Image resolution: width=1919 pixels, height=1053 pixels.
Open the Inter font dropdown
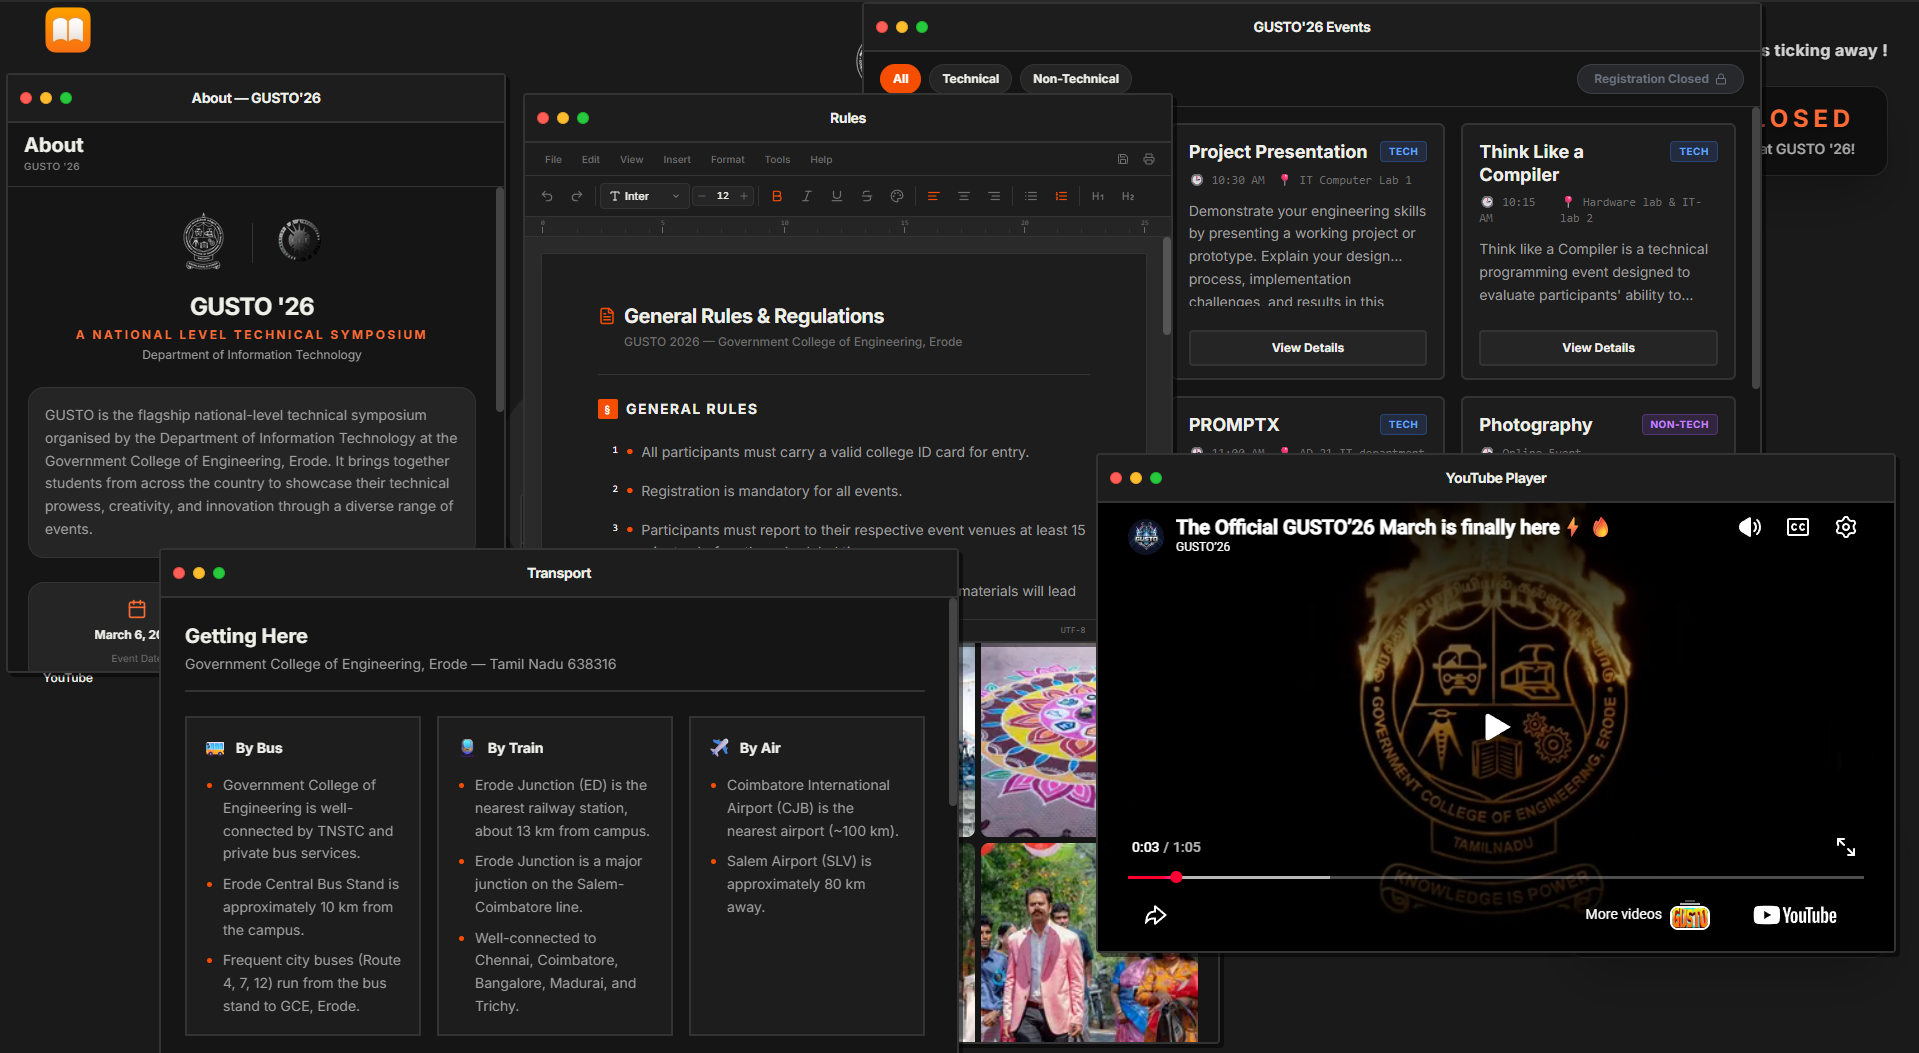[x=645, y=196]
